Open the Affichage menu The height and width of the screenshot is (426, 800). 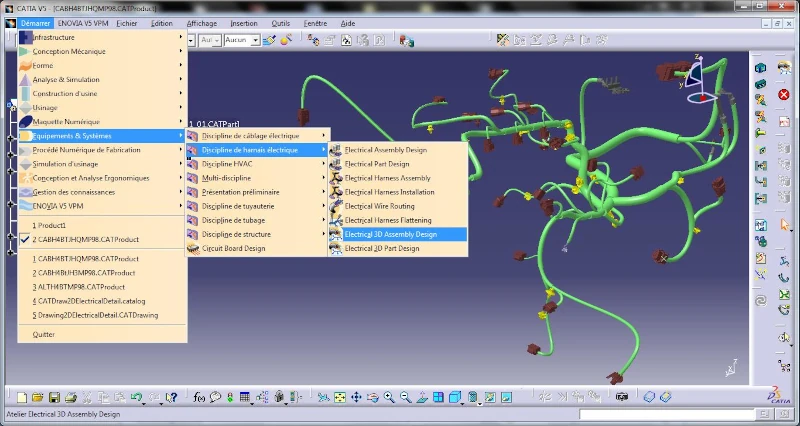tap(201, 22)
